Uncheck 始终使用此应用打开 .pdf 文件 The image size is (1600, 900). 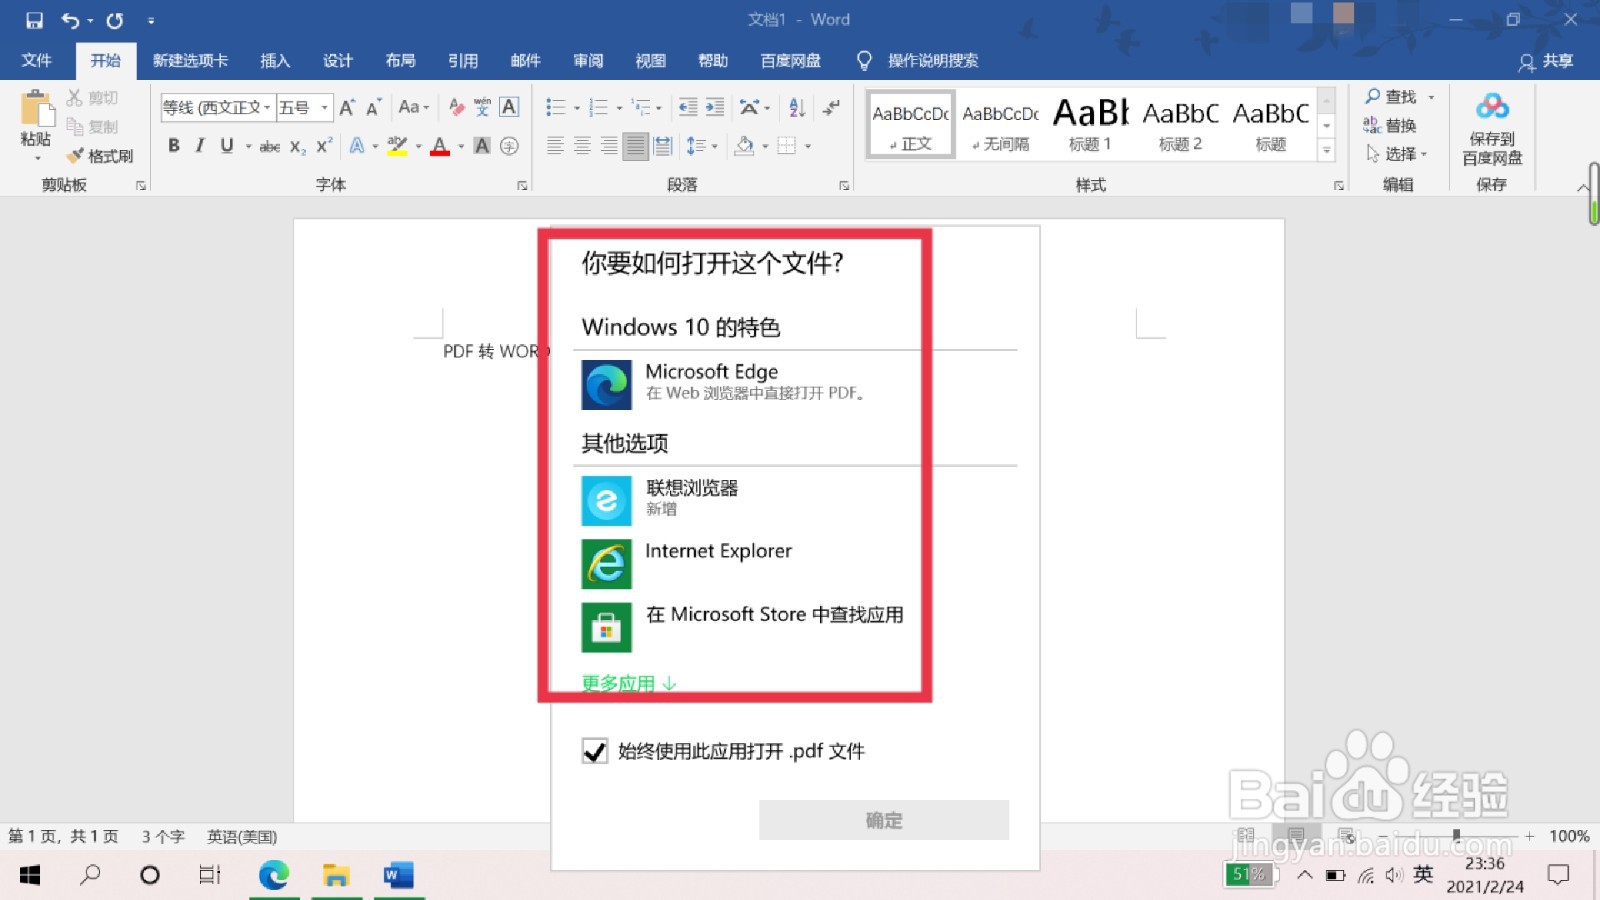click(595, 751)
